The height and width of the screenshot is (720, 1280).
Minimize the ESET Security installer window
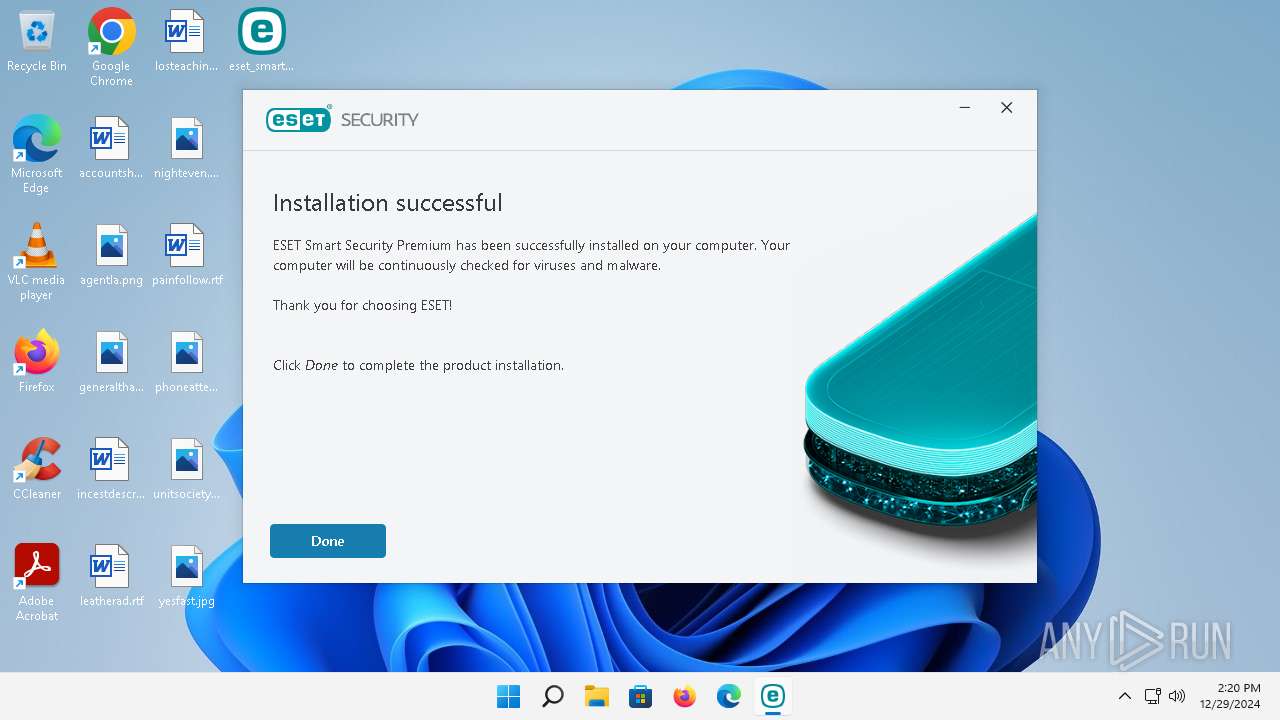click(x=965, y=108)
